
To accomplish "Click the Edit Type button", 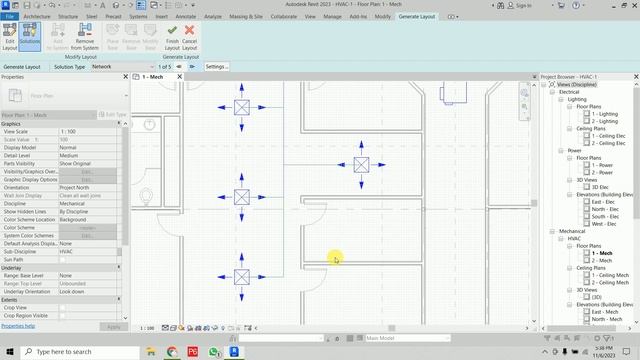I will 113,115.
